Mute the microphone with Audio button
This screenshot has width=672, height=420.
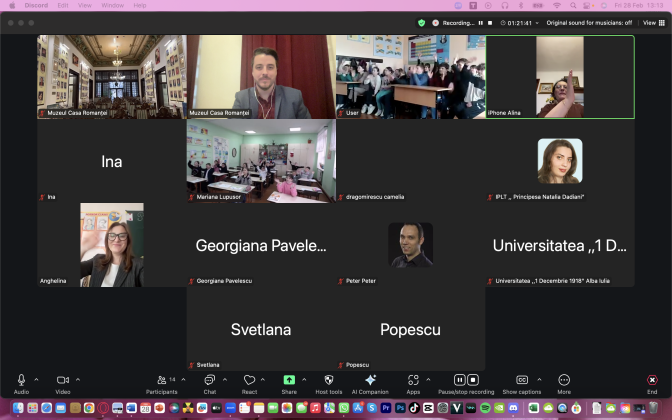click(21, 381)
